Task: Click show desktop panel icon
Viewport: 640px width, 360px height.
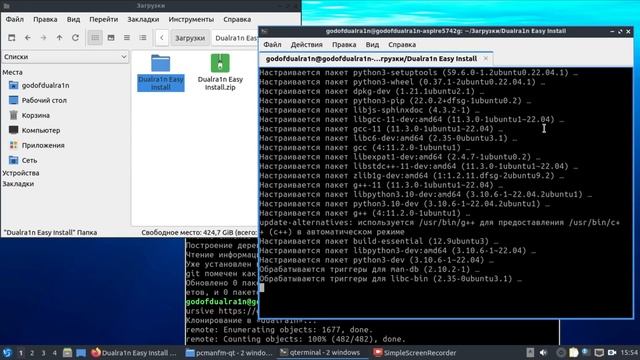Action: tap(81, 353)
